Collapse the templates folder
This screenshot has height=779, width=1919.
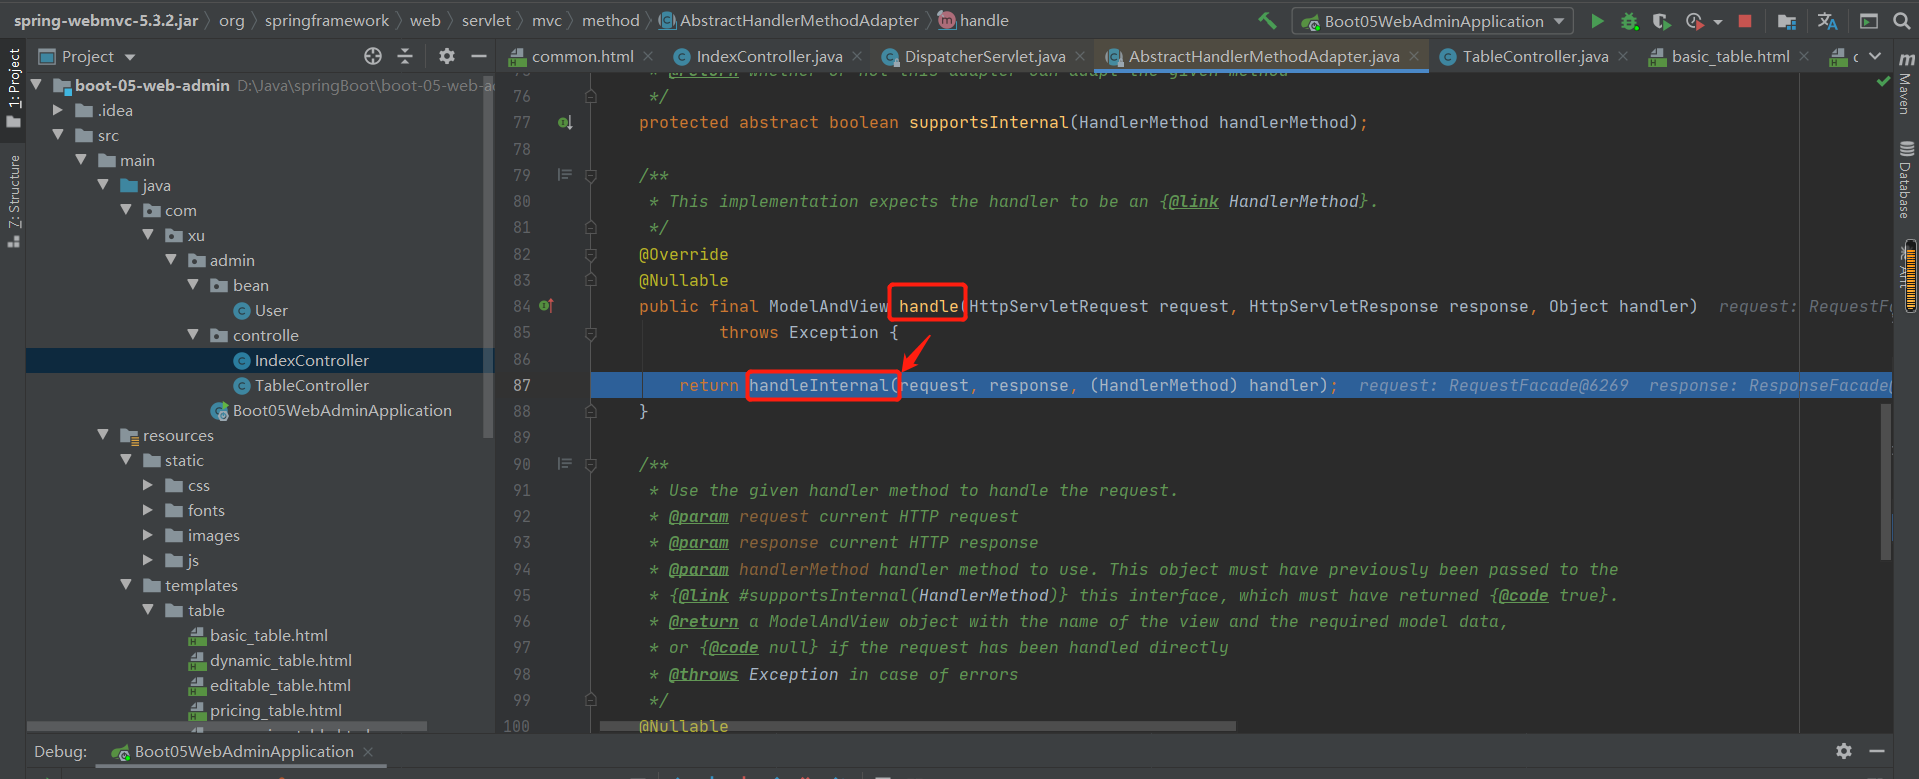point(126,585)
